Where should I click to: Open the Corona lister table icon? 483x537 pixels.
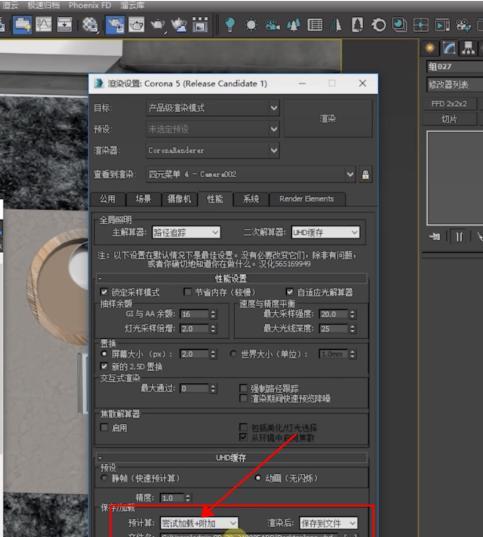[315, 25]
